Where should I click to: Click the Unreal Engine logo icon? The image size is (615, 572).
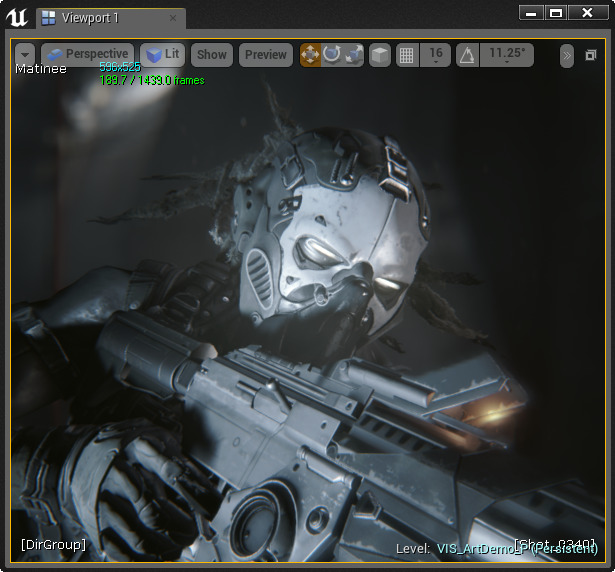(17, 17)
